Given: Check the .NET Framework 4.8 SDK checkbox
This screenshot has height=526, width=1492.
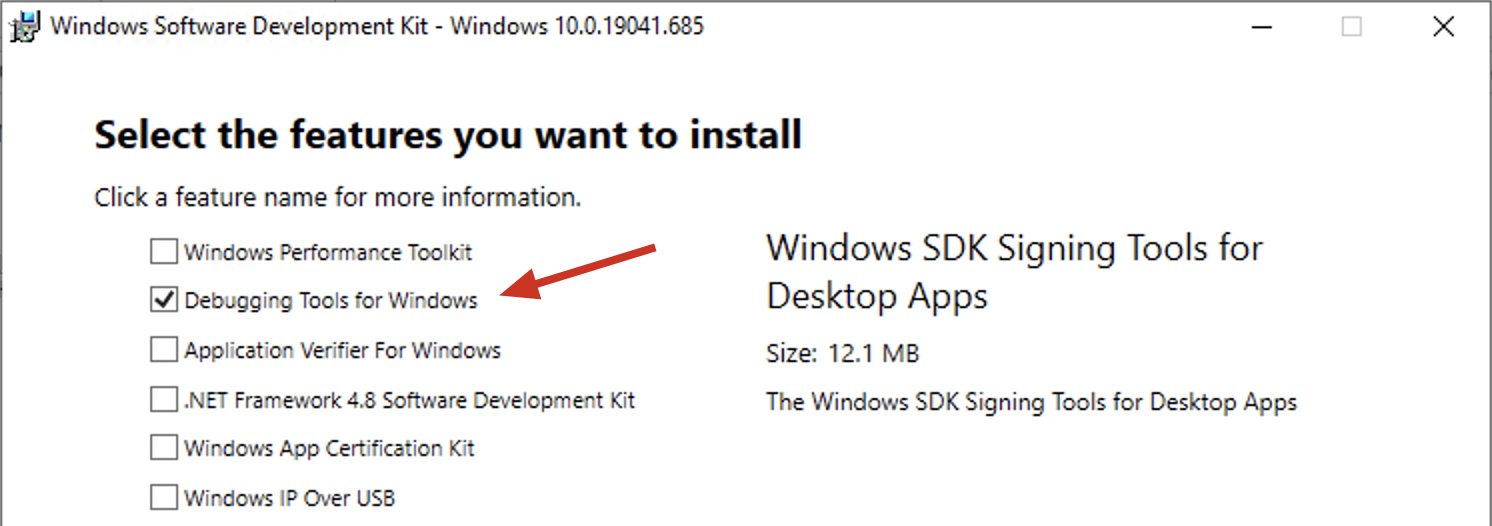Looking at the screenshot, I should [x=163, y=400].
